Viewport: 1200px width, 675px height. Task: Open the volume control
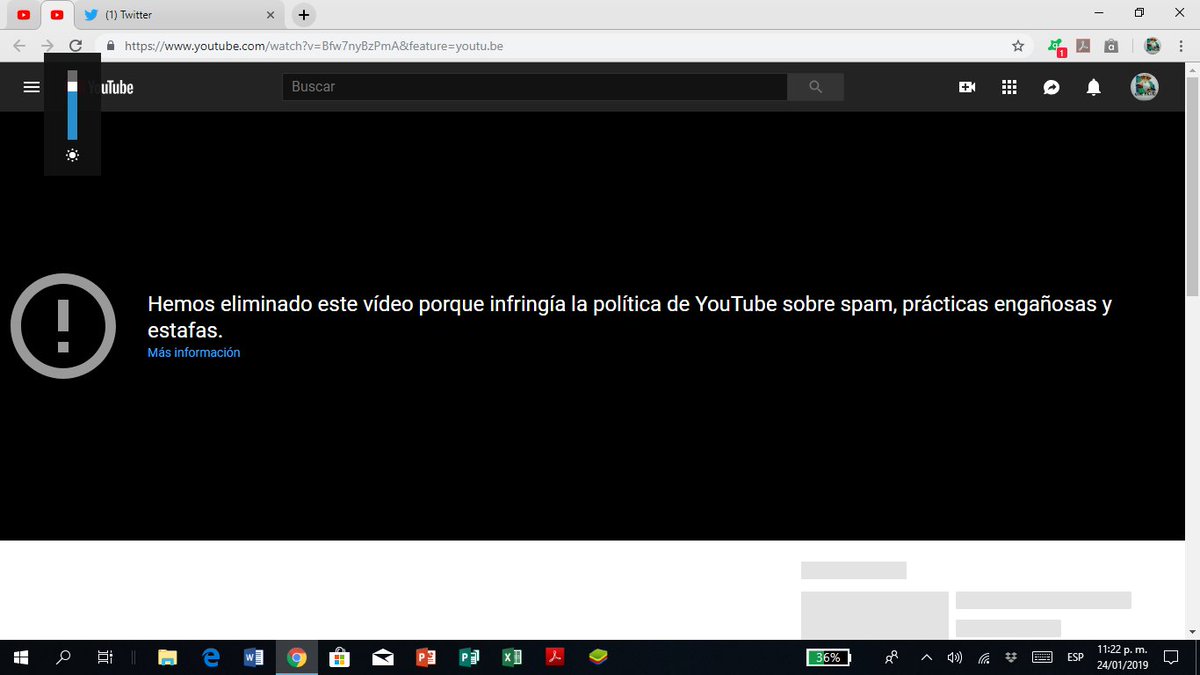[x=954, y=657]
